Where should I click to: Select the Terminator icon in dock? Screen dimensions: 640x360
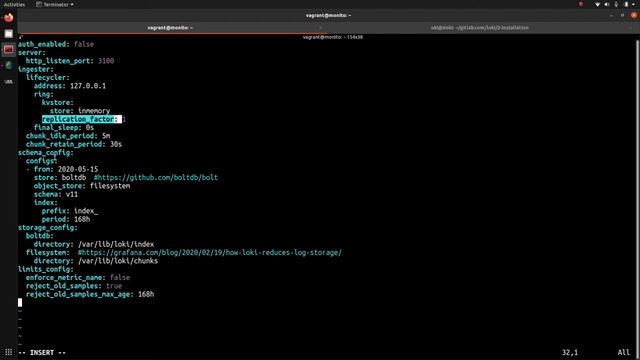click(x=9, y=49)
